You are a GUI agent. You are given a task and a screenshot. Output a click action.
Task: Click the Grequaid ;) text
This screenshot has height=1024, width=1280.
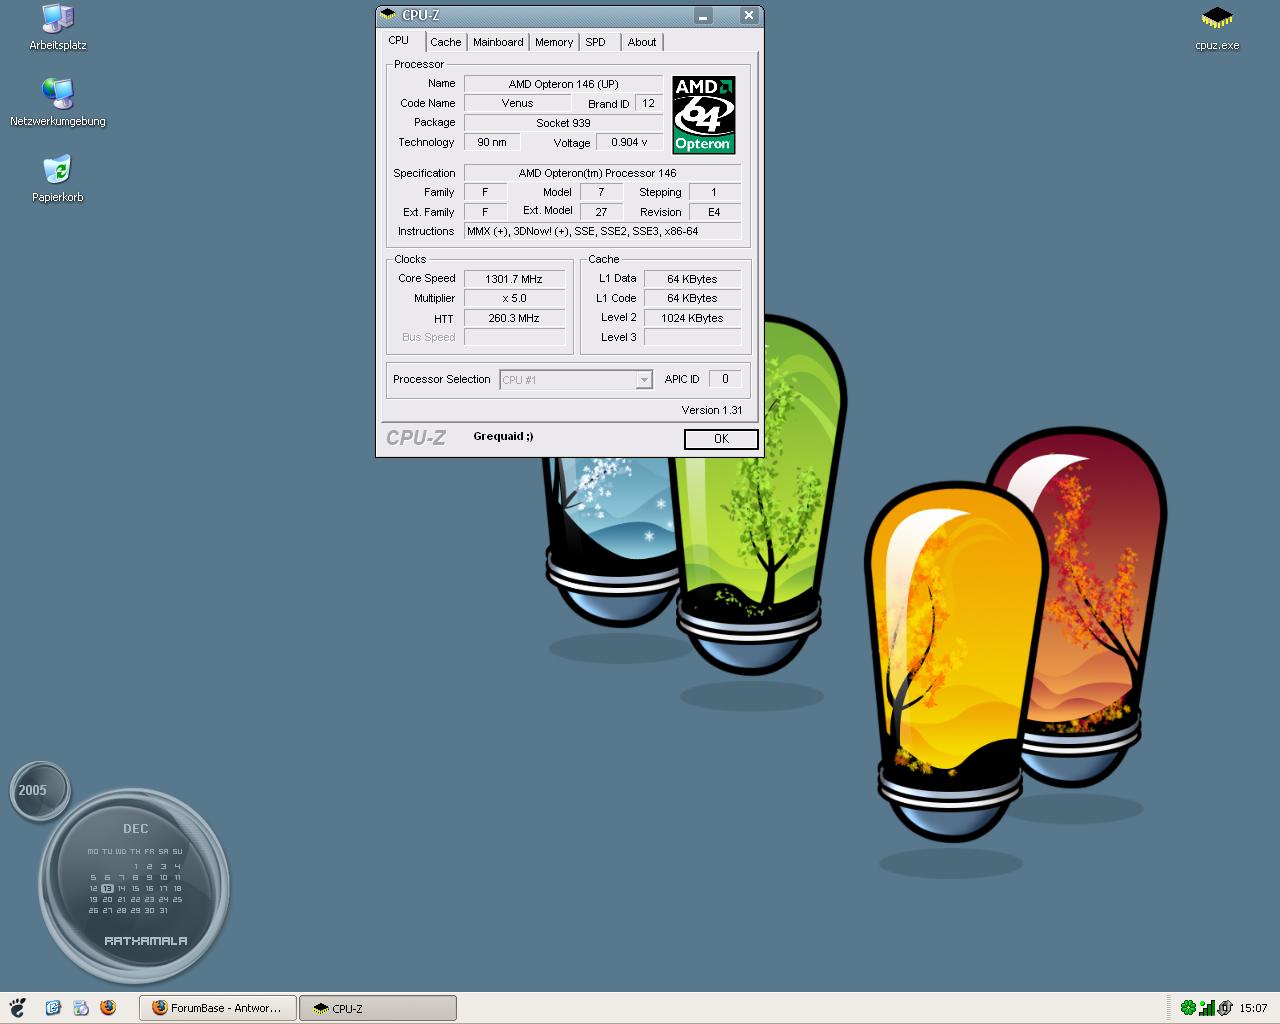(x=503, y=436)
